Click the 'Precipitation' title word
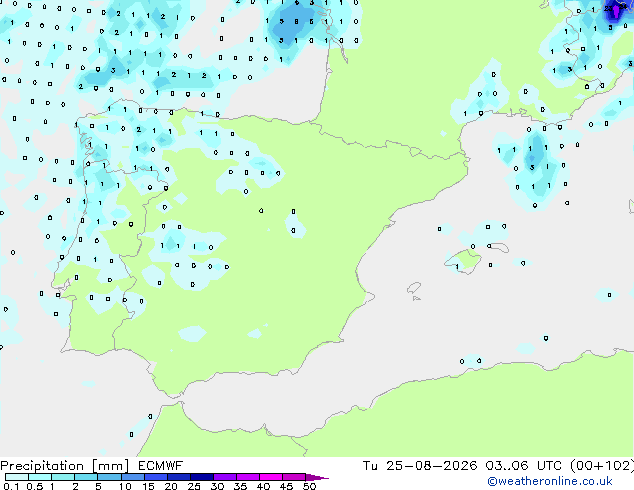 pos(42,466)
